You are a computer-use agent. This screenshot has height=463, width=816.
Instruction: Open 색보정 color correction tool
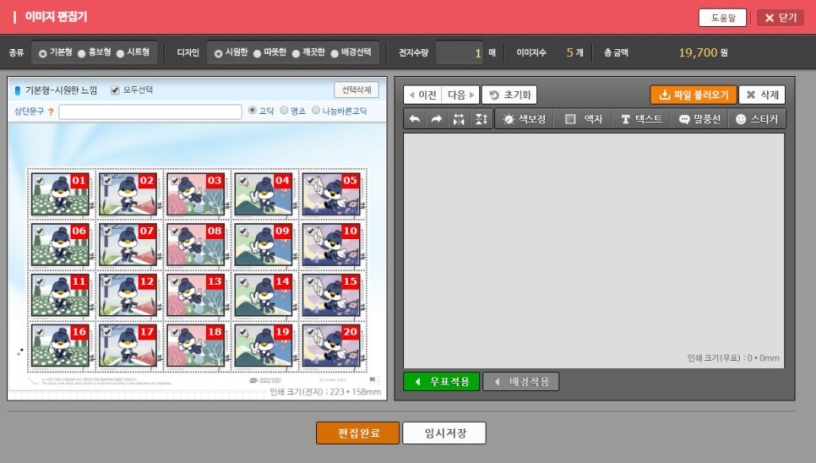click(524, 119)
